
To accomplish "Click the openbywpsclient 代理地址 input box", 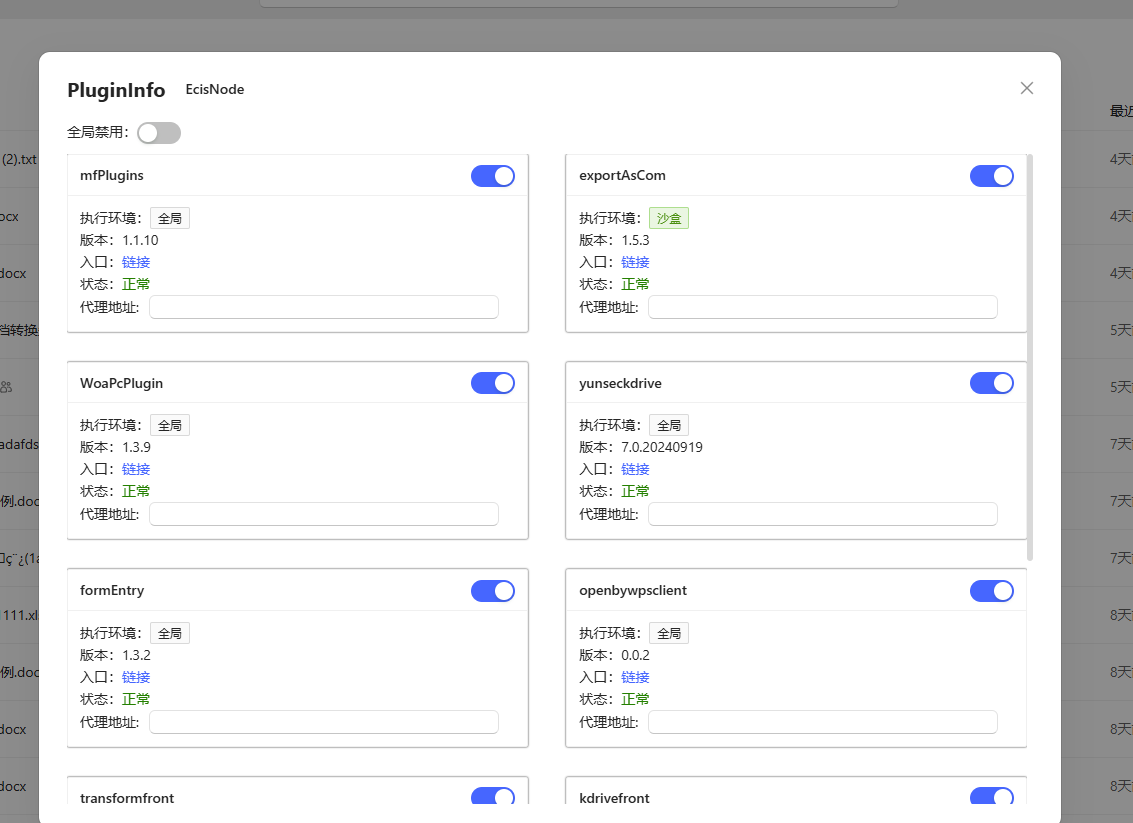I will coord(822,722).
